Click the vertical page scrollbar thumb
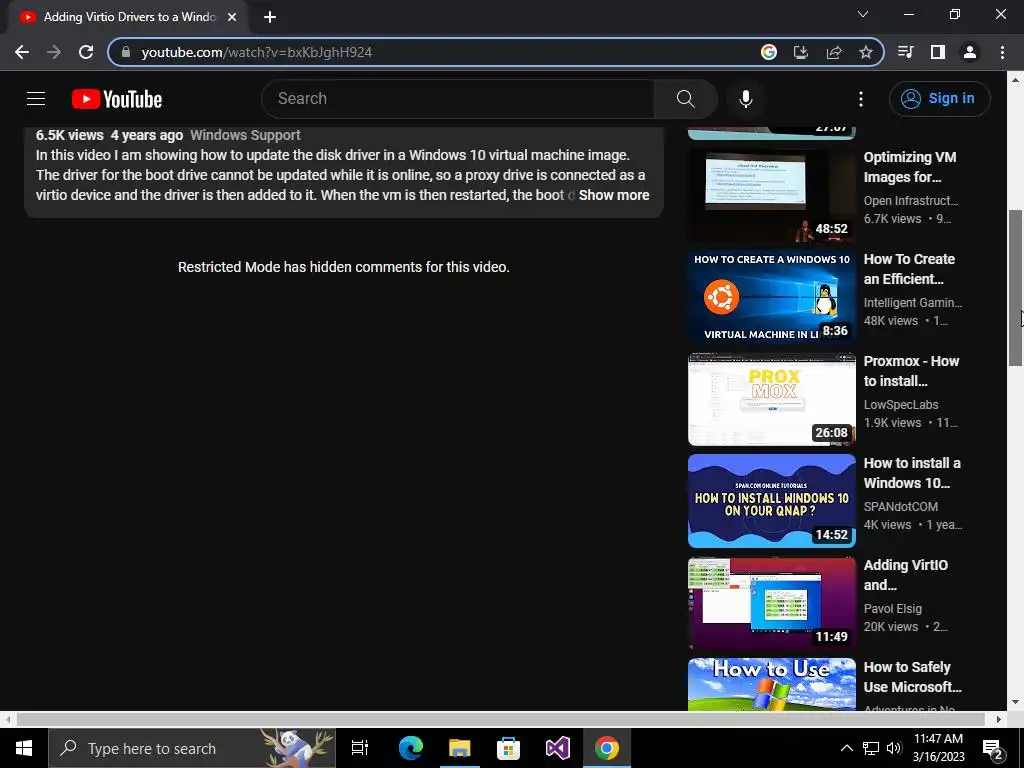 [x=1015, y=288]
